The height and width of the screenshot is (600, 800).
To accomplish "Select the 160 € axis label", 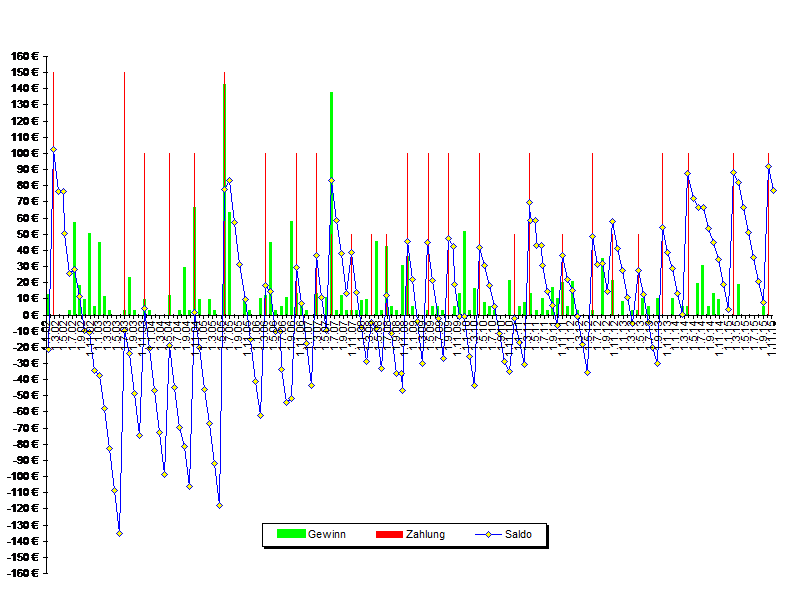I will pyautogui.click(x=24, y=56).
